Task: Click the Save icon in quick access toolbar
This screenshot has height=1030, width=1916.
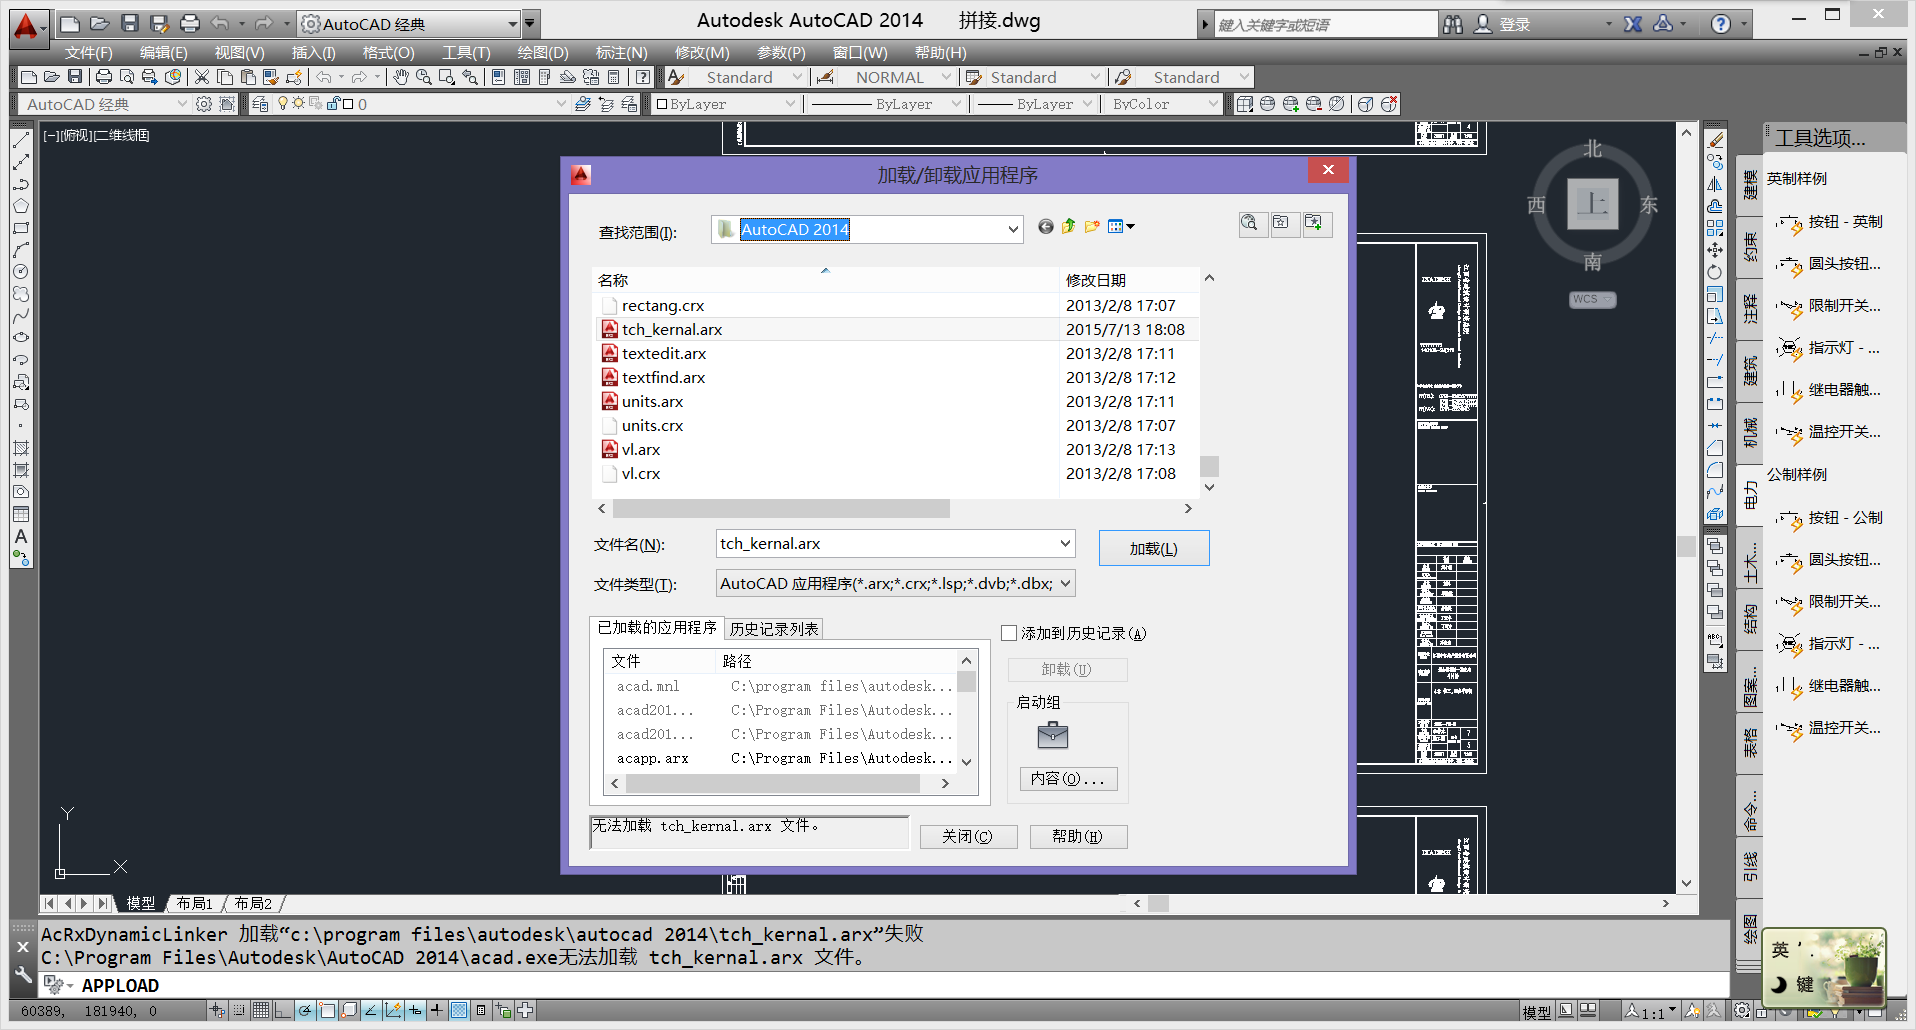Action: (130, 23)
